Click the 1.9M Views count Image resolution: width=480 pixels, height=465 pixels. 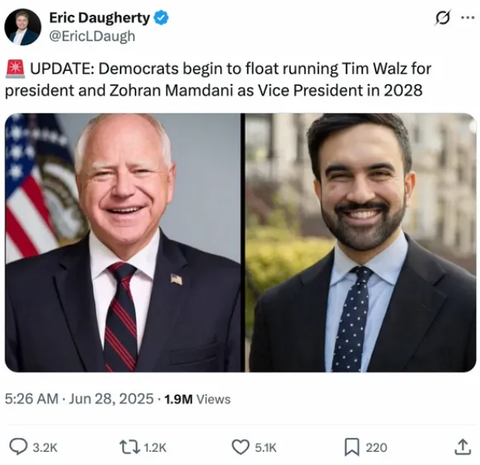click(x=197, y=399)
